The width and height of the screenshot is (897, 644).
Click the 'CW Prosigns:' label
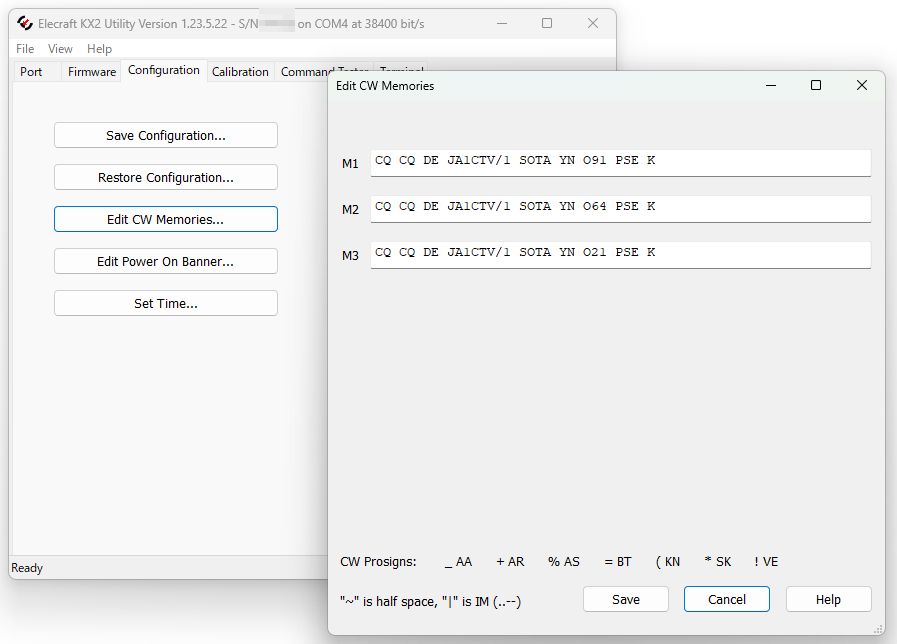click(378, 562)
